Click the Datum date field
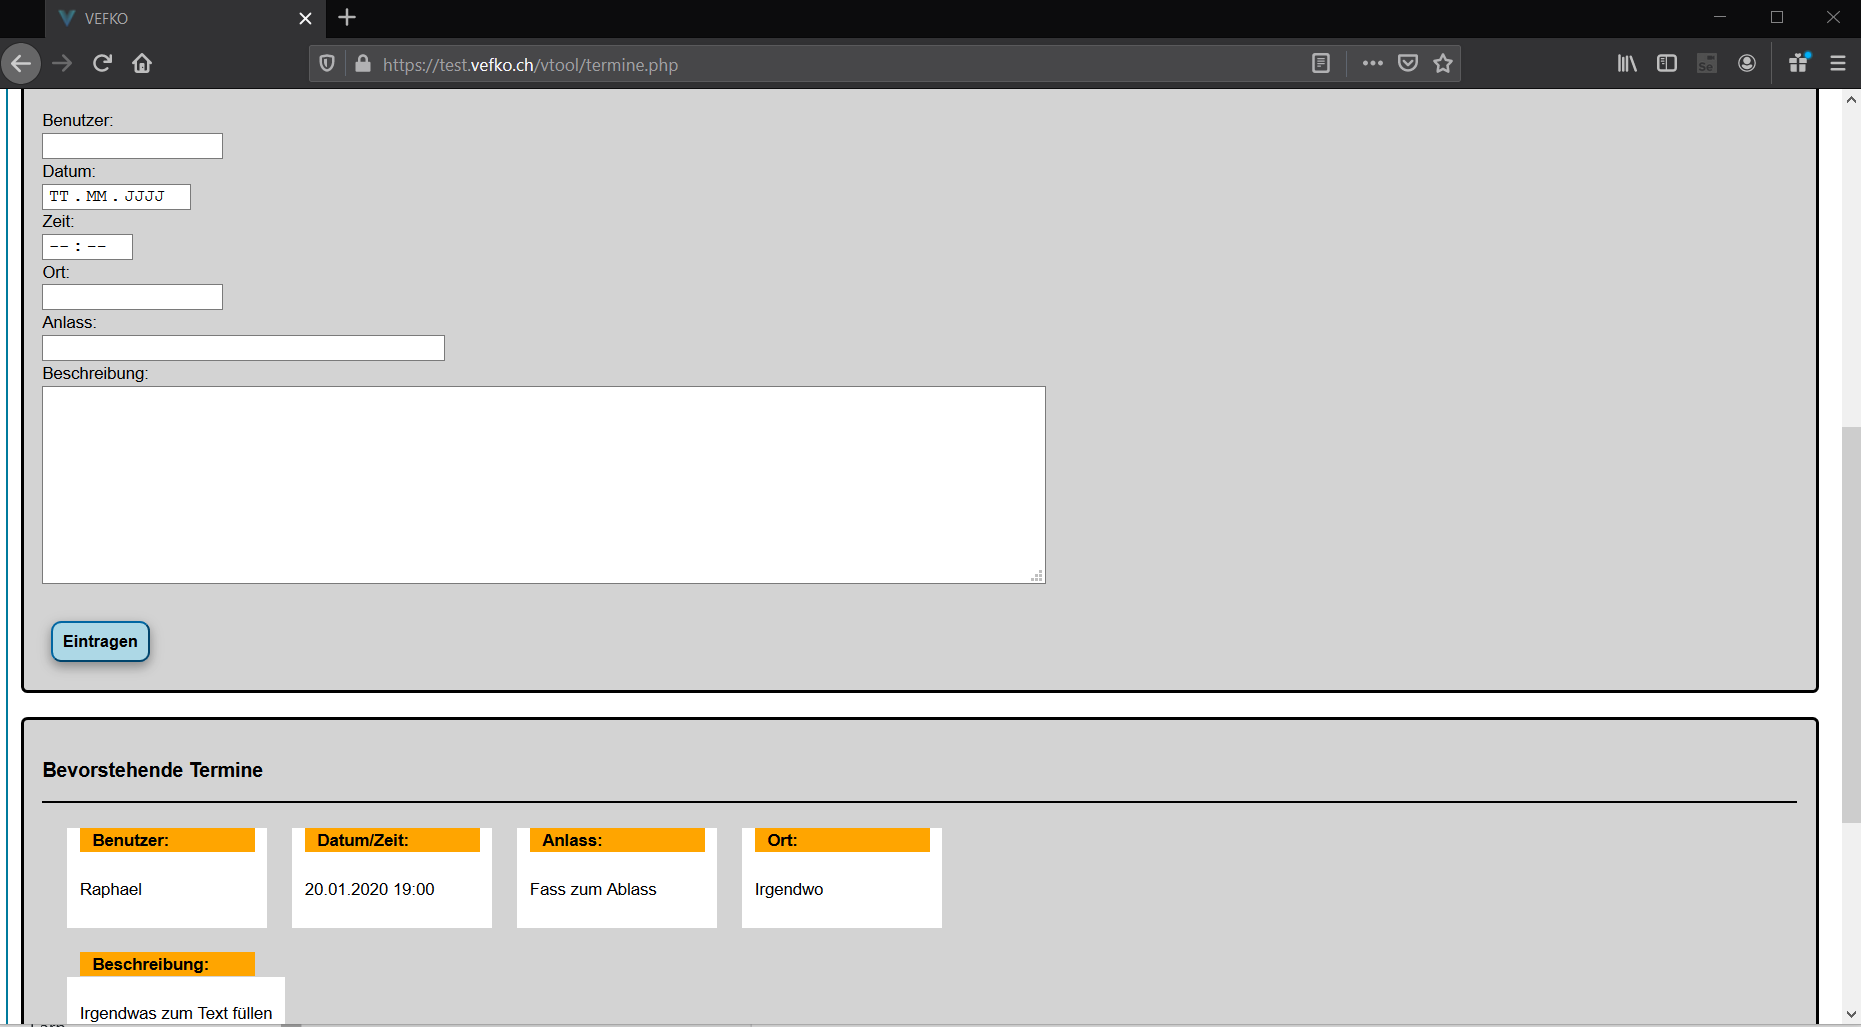 [116, 197]
